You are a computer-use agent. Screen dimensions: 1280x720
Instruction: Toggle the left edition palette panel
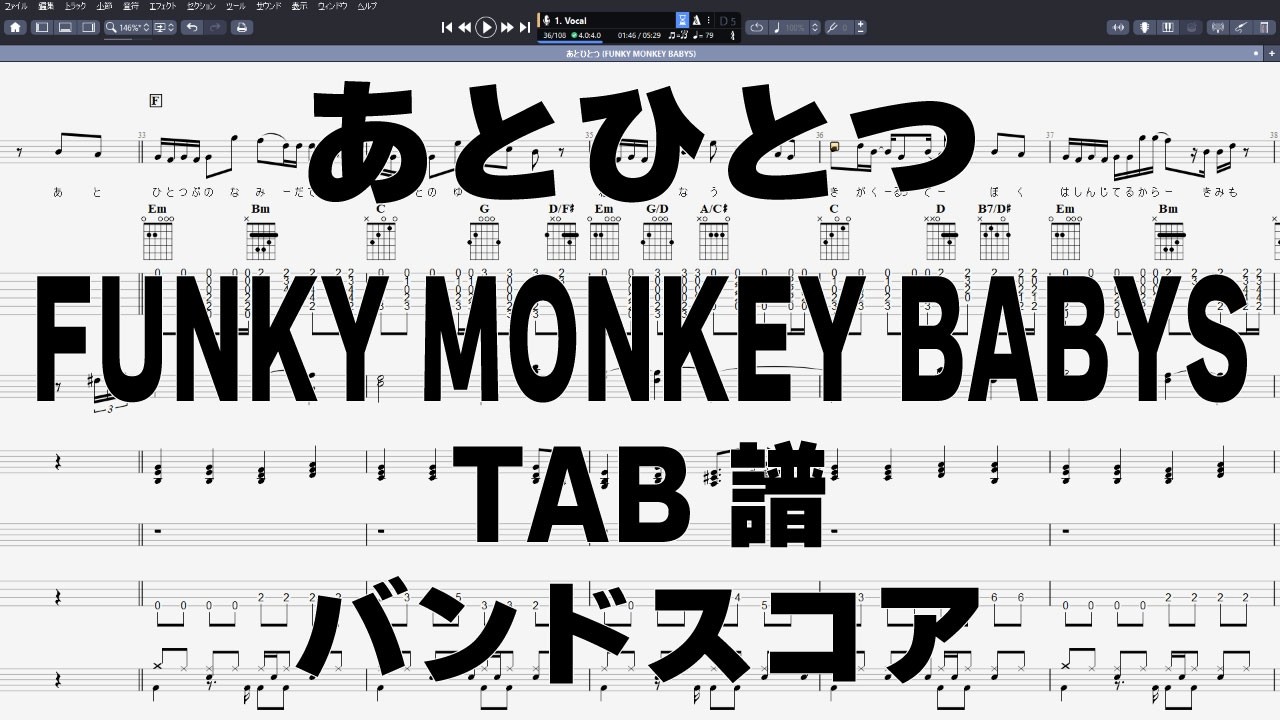click(42, 27)
